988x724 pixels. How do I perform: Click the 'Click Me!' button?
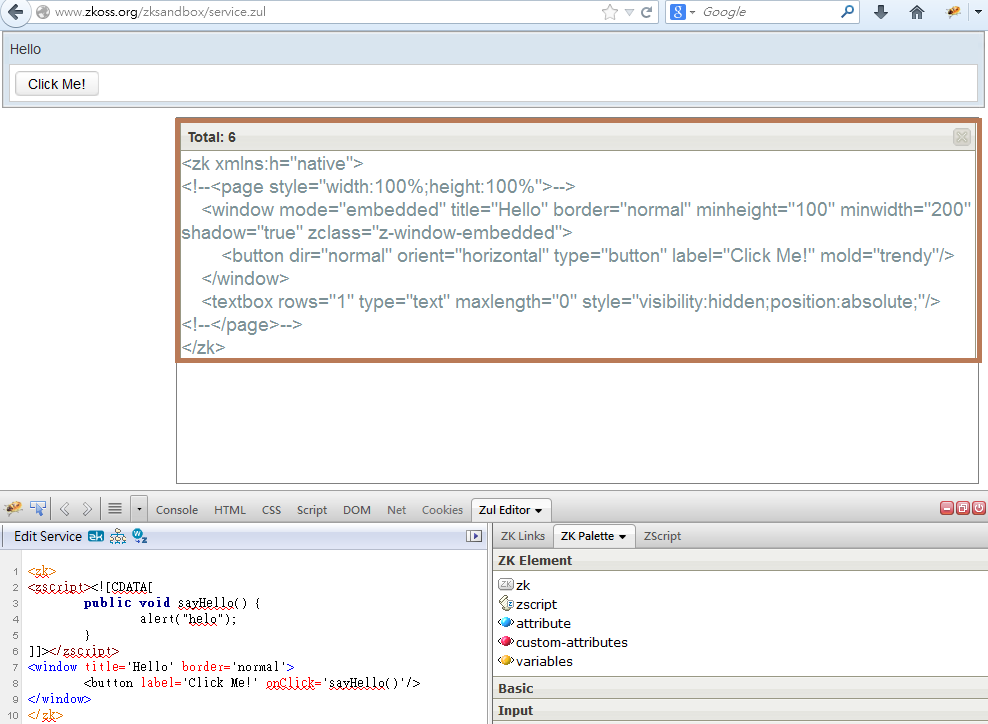click(57, 84)
